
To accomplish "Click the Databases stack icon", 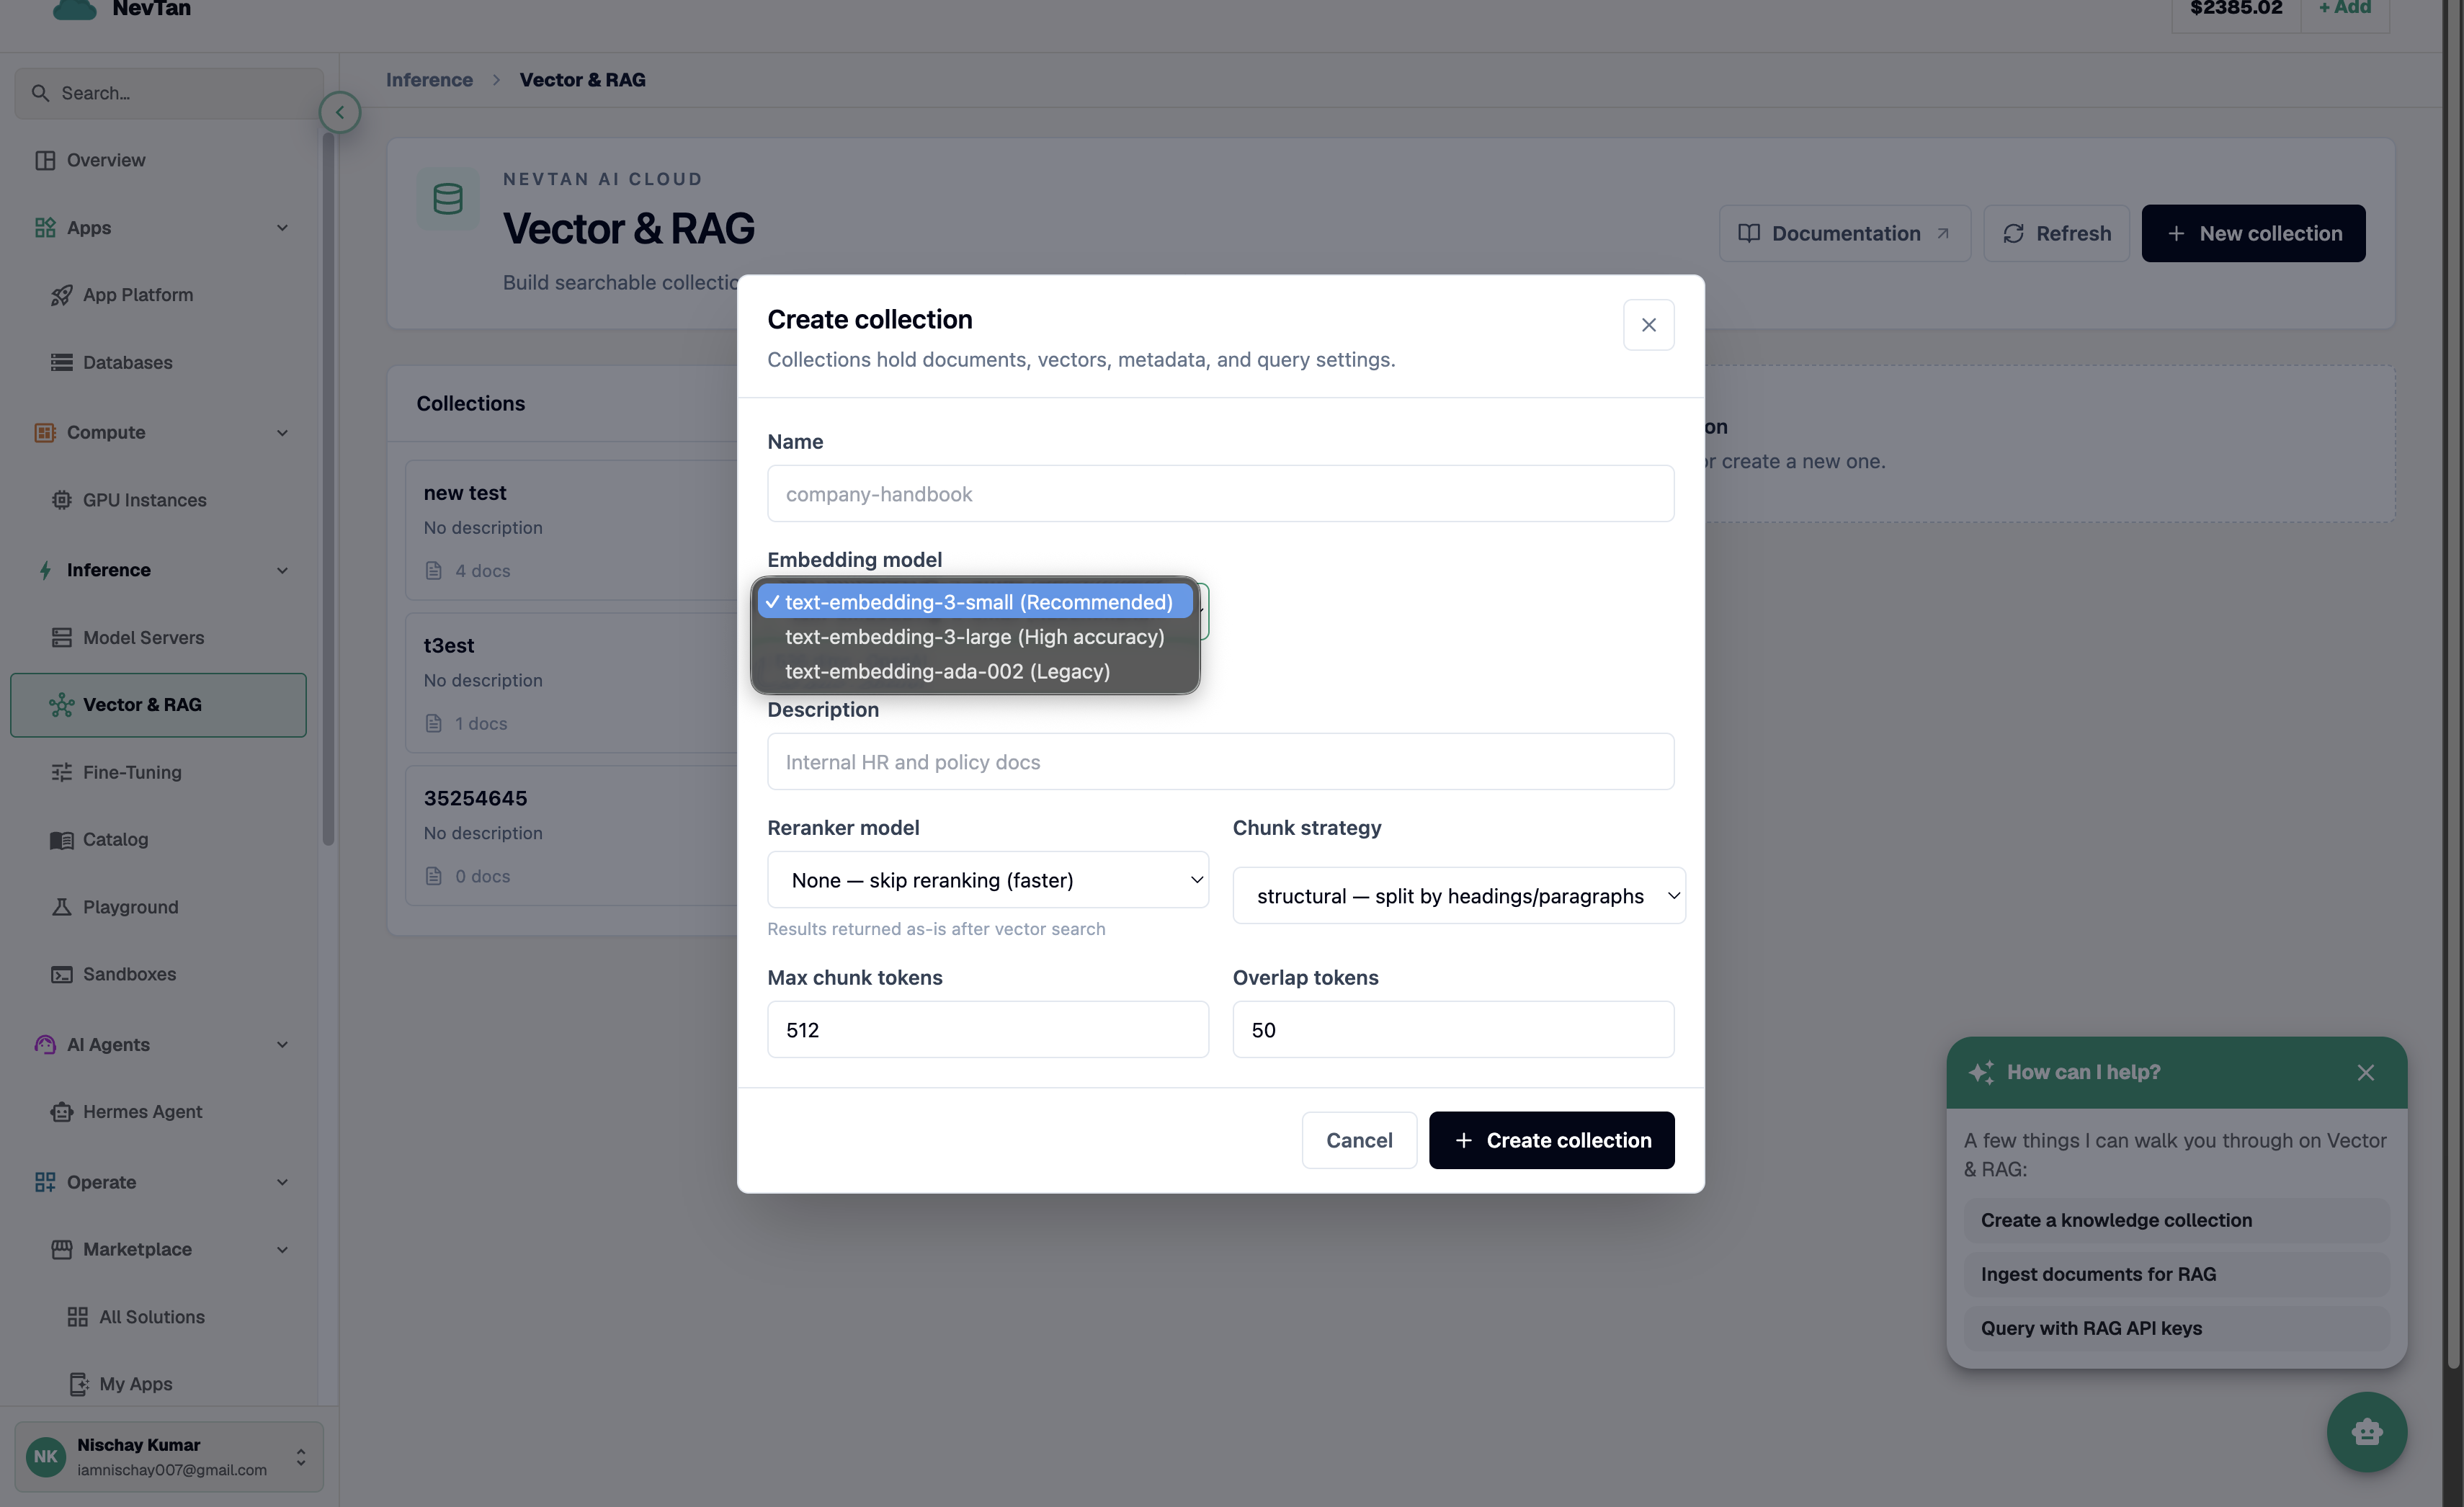I will click(62, 362).
